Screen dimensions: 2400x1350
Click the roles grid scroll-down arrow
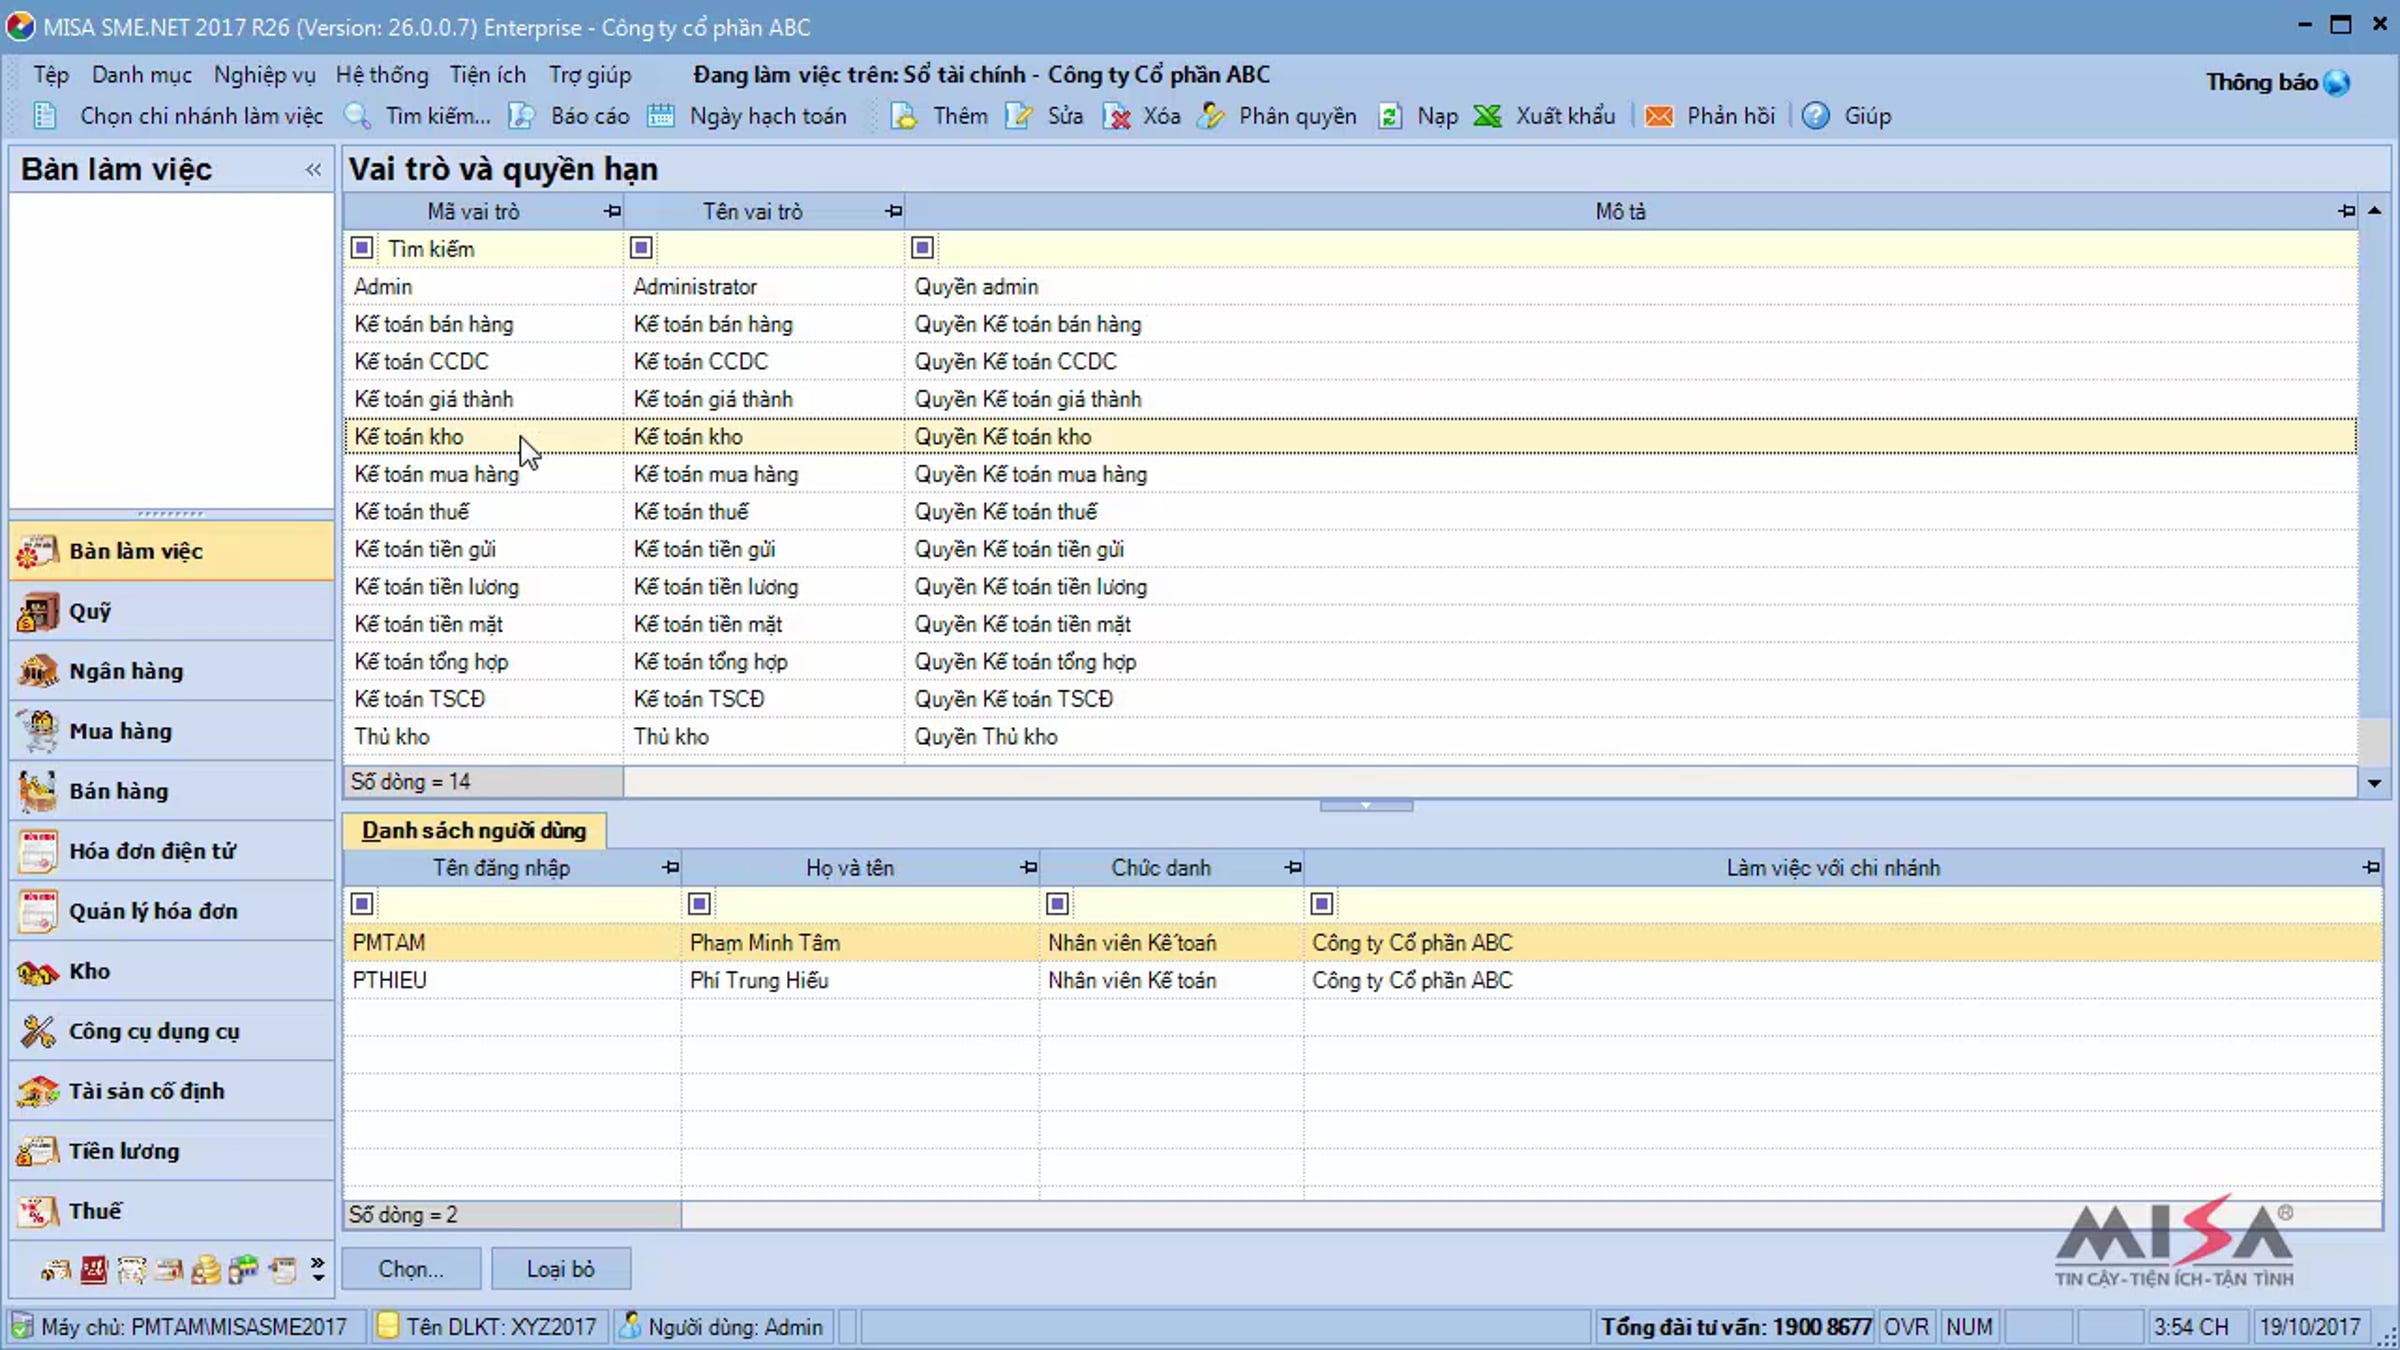[2374, 783]
